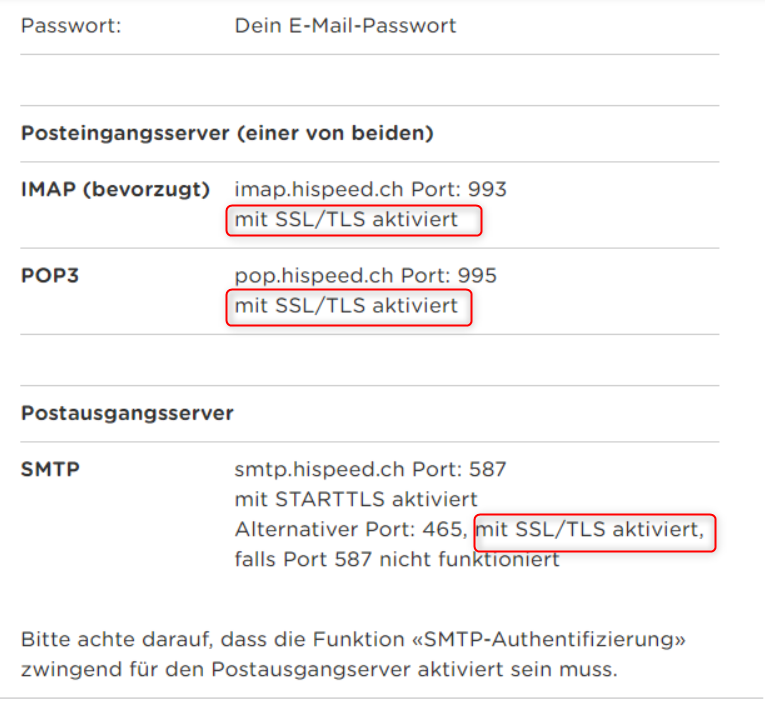The height and width of the screenshot is (703, 765).
Task: Click the 'Posteingangsserver (einer von beiden)' heading
Action: pos(227,133)
